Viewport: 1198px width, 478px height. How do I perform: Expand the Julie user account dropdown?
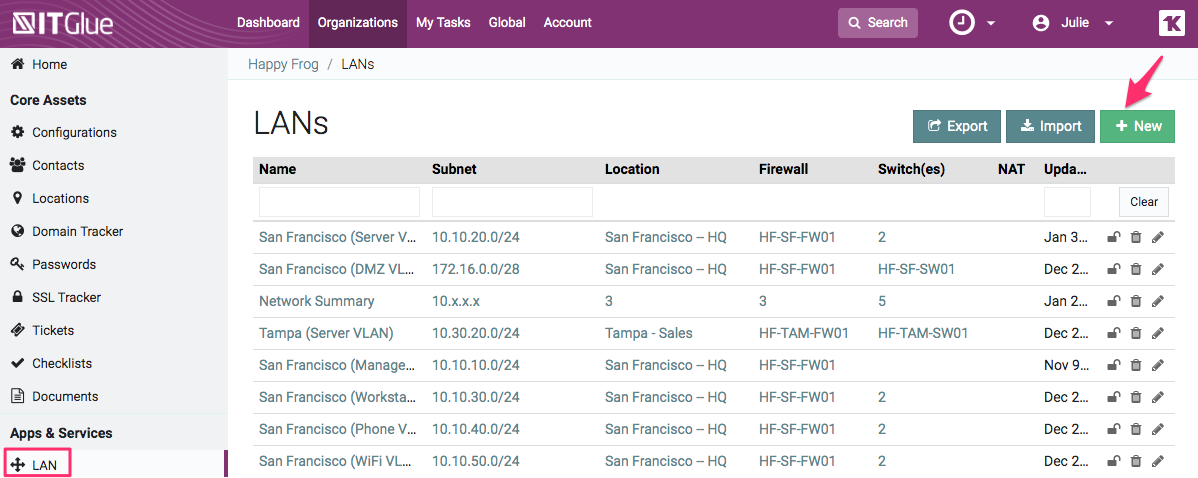click(x=1073, y=23)
